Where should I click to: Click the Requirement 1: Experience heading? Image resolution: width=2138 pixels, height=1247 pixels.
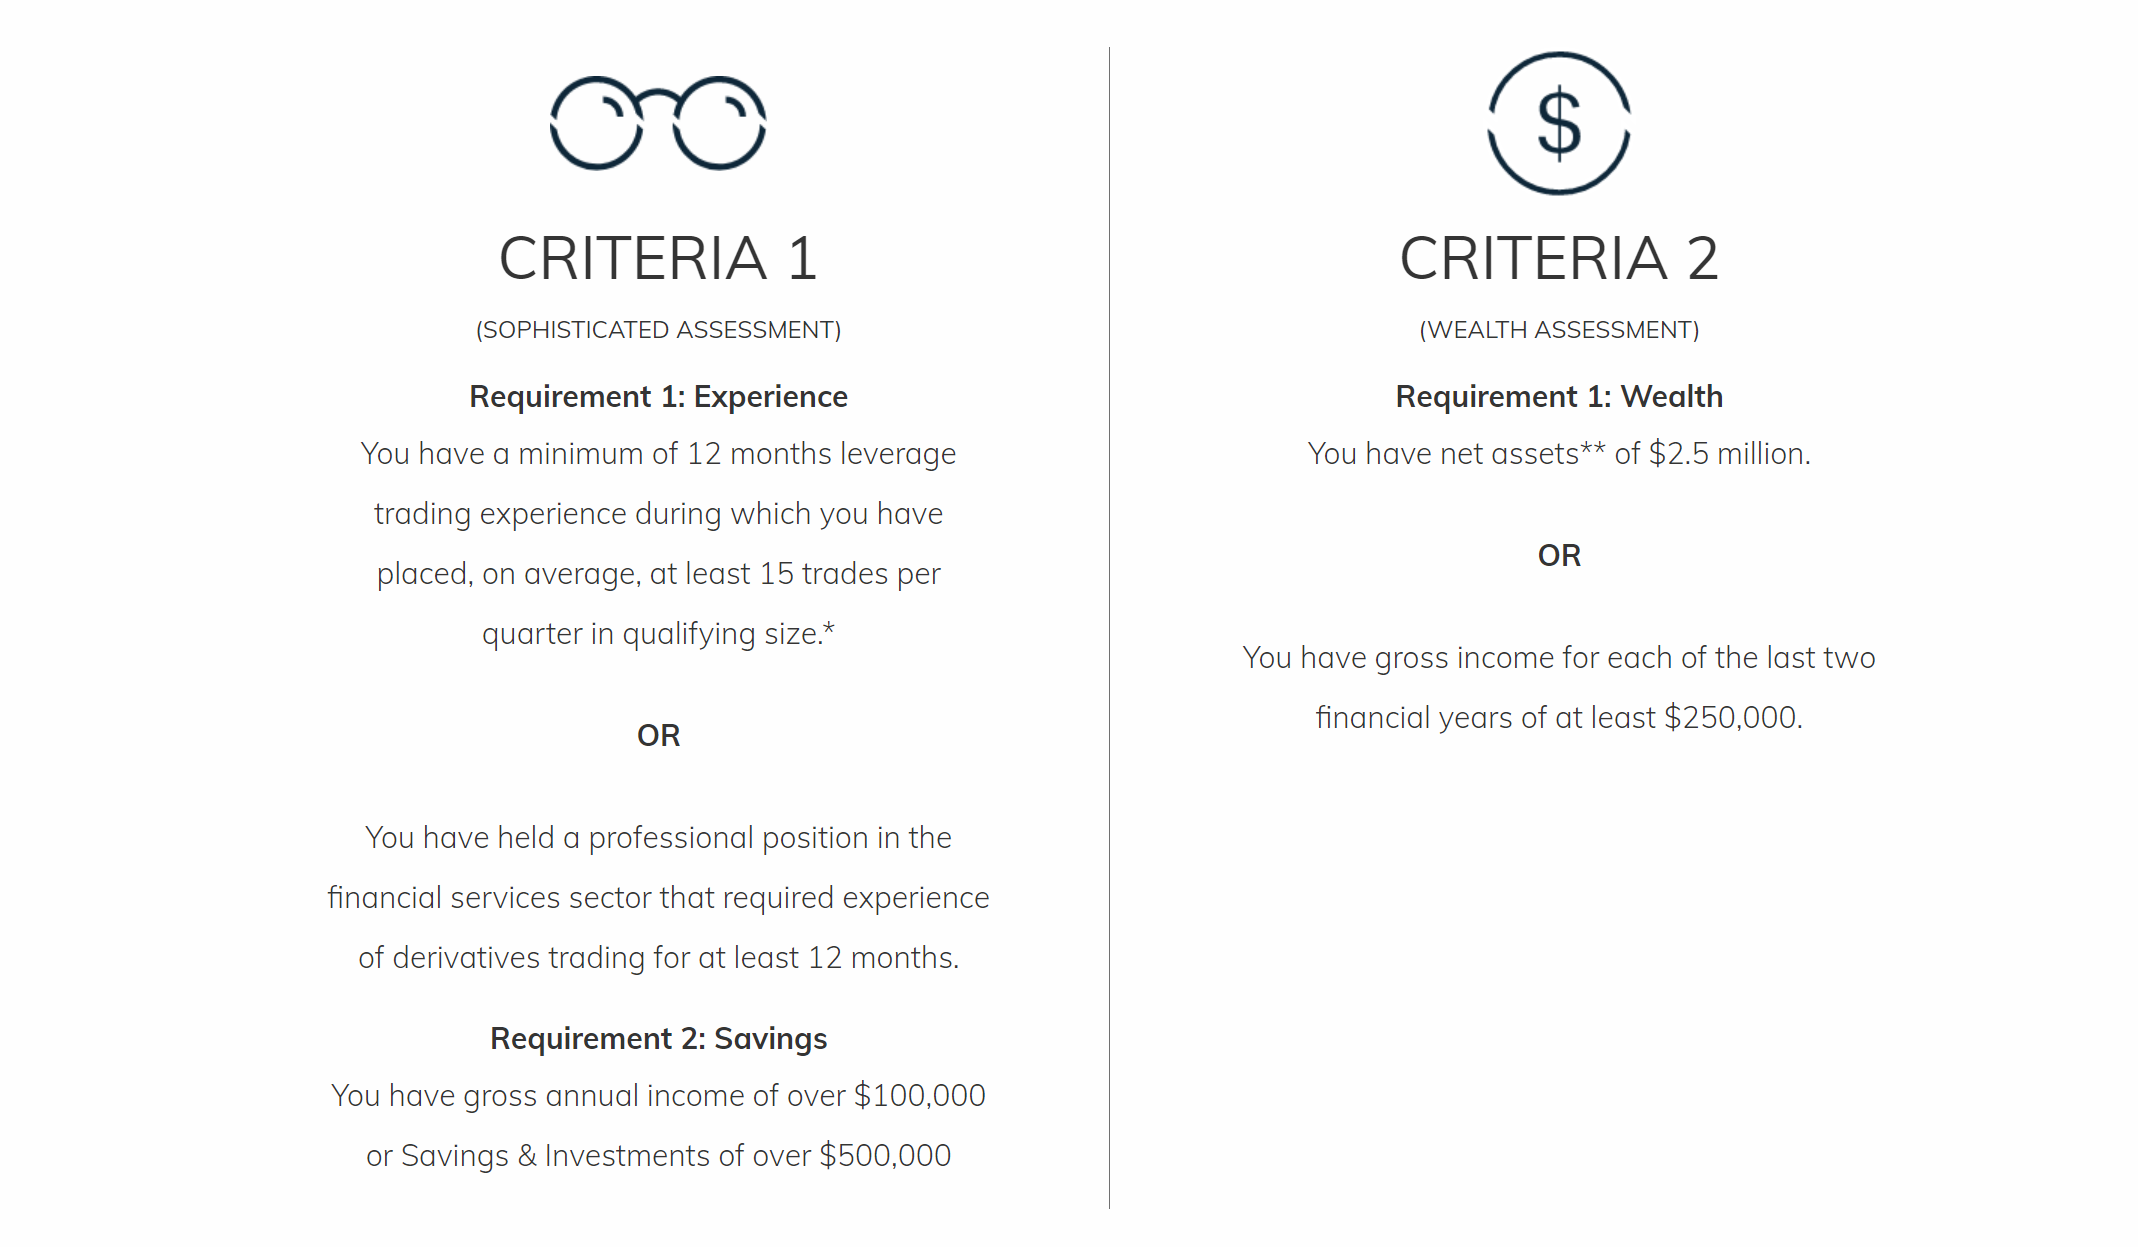pyautogui.click(x=658, y=397)
